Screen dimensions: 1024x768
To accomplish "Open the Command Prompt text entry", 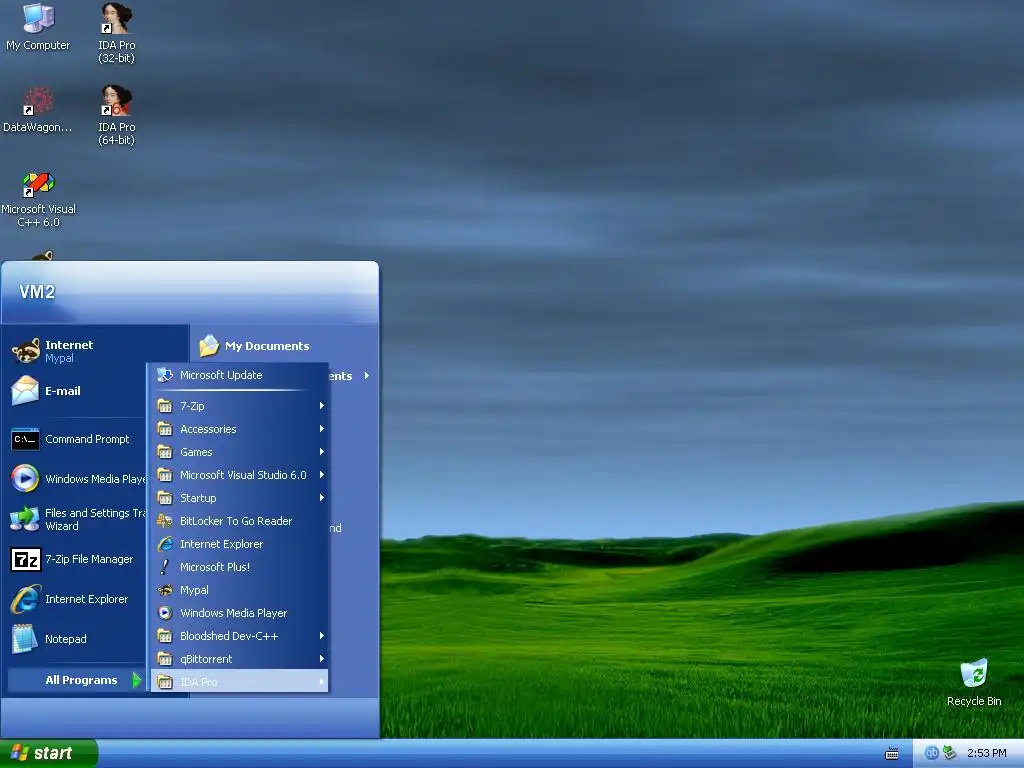I will 87,439.
